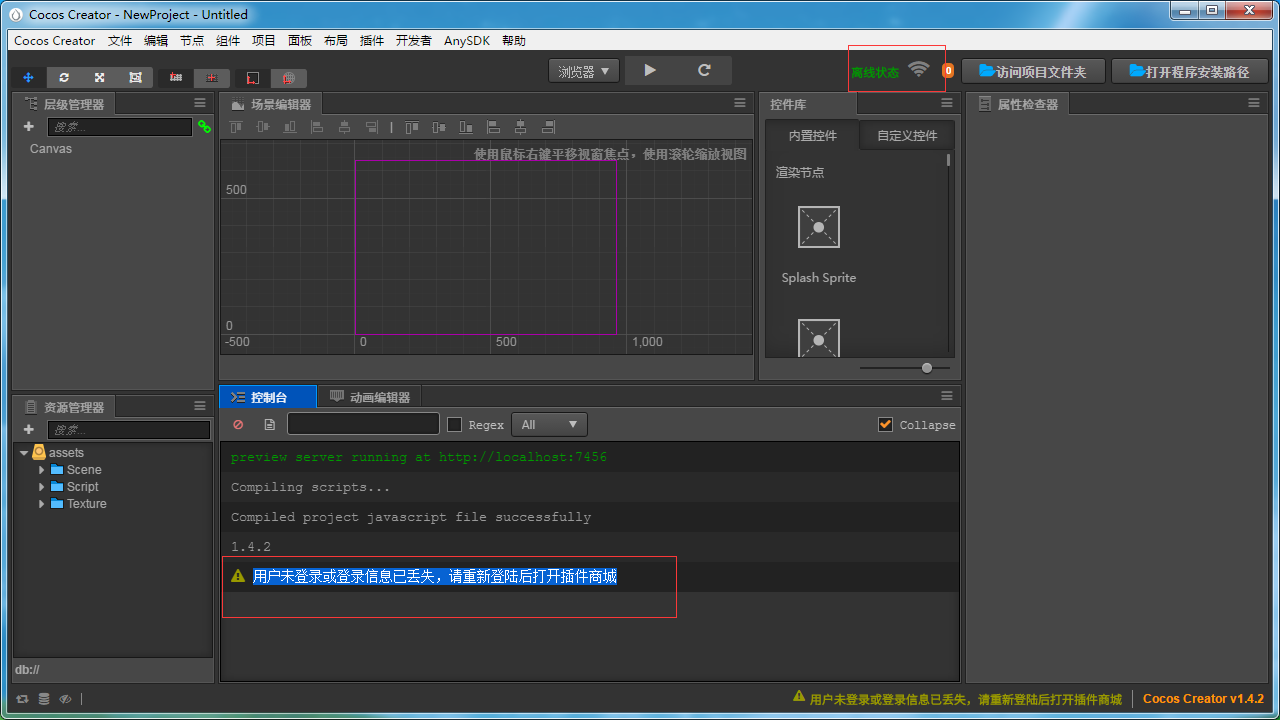Click the first align tool in scene toolbar
This screenshot has height=720, width=1280.
pos(236,127)
